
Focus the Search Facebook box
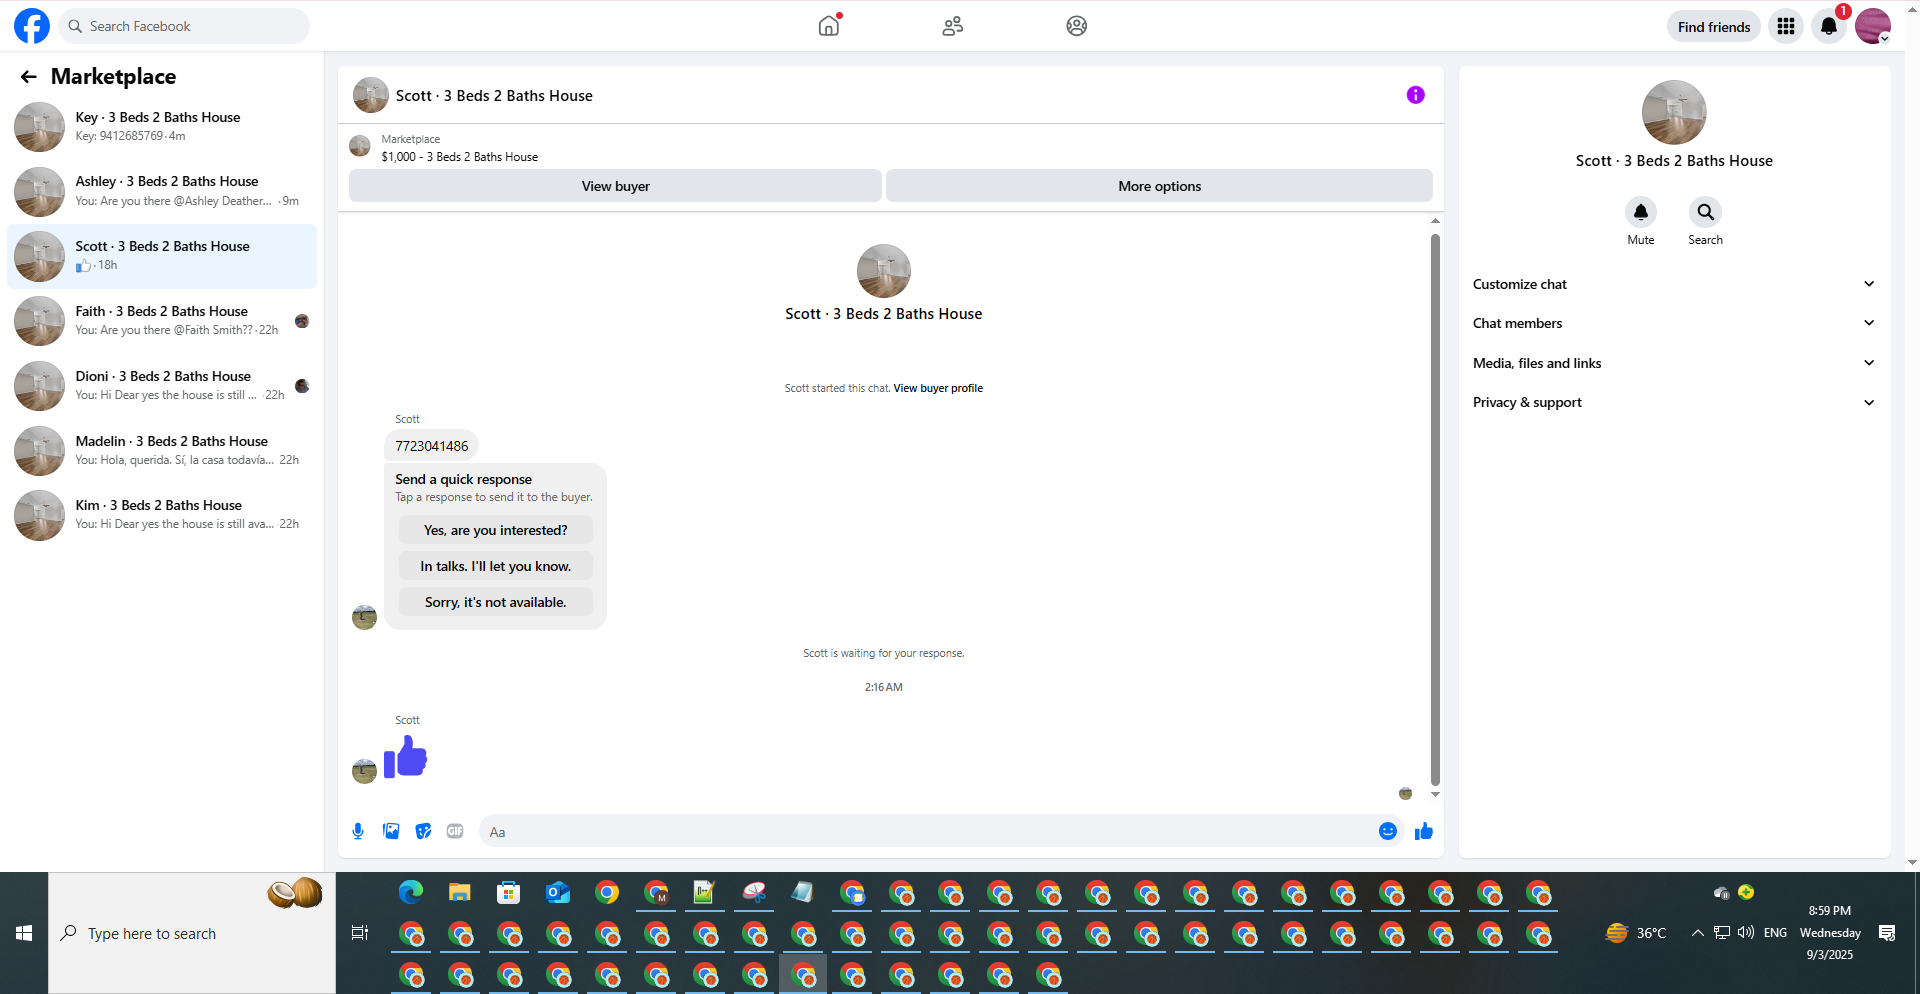pyautogui.click(x=185, y=26)
